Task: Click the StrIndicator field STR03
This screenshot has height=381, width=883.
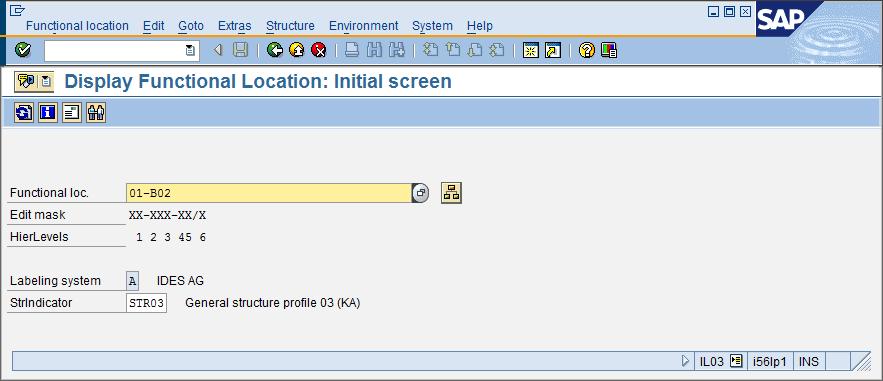Action: pyautogui.click(x=146, y=303)
